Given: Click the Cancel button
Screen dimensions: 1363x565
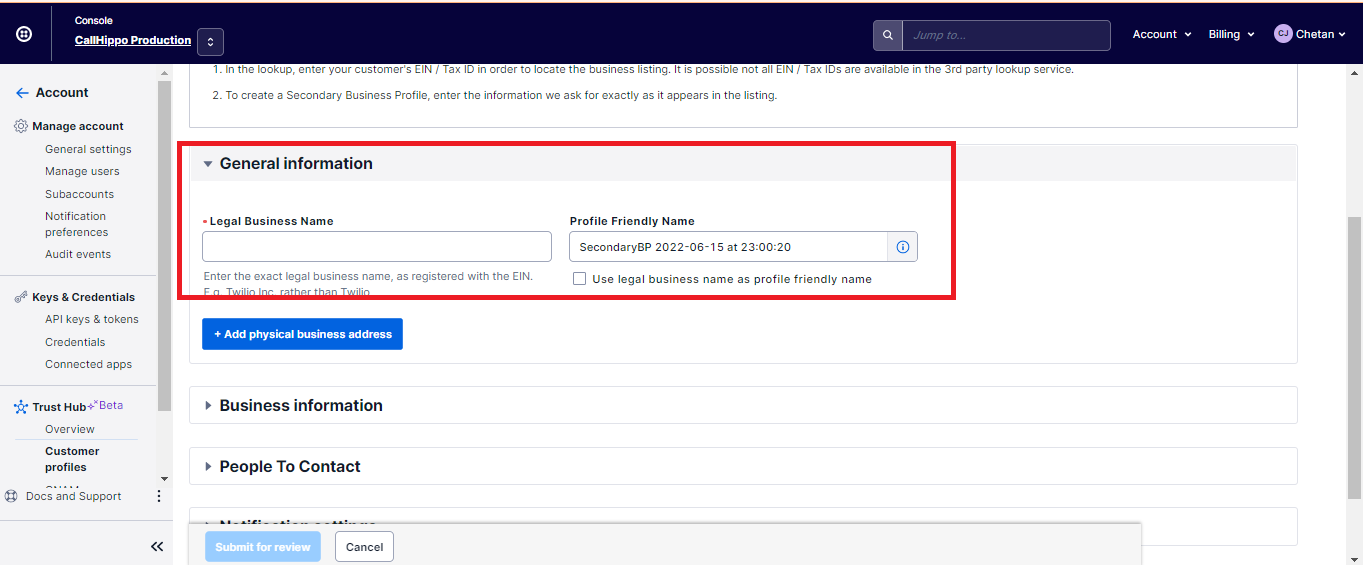Looking at the screenshot, I should tap(365, 547).
